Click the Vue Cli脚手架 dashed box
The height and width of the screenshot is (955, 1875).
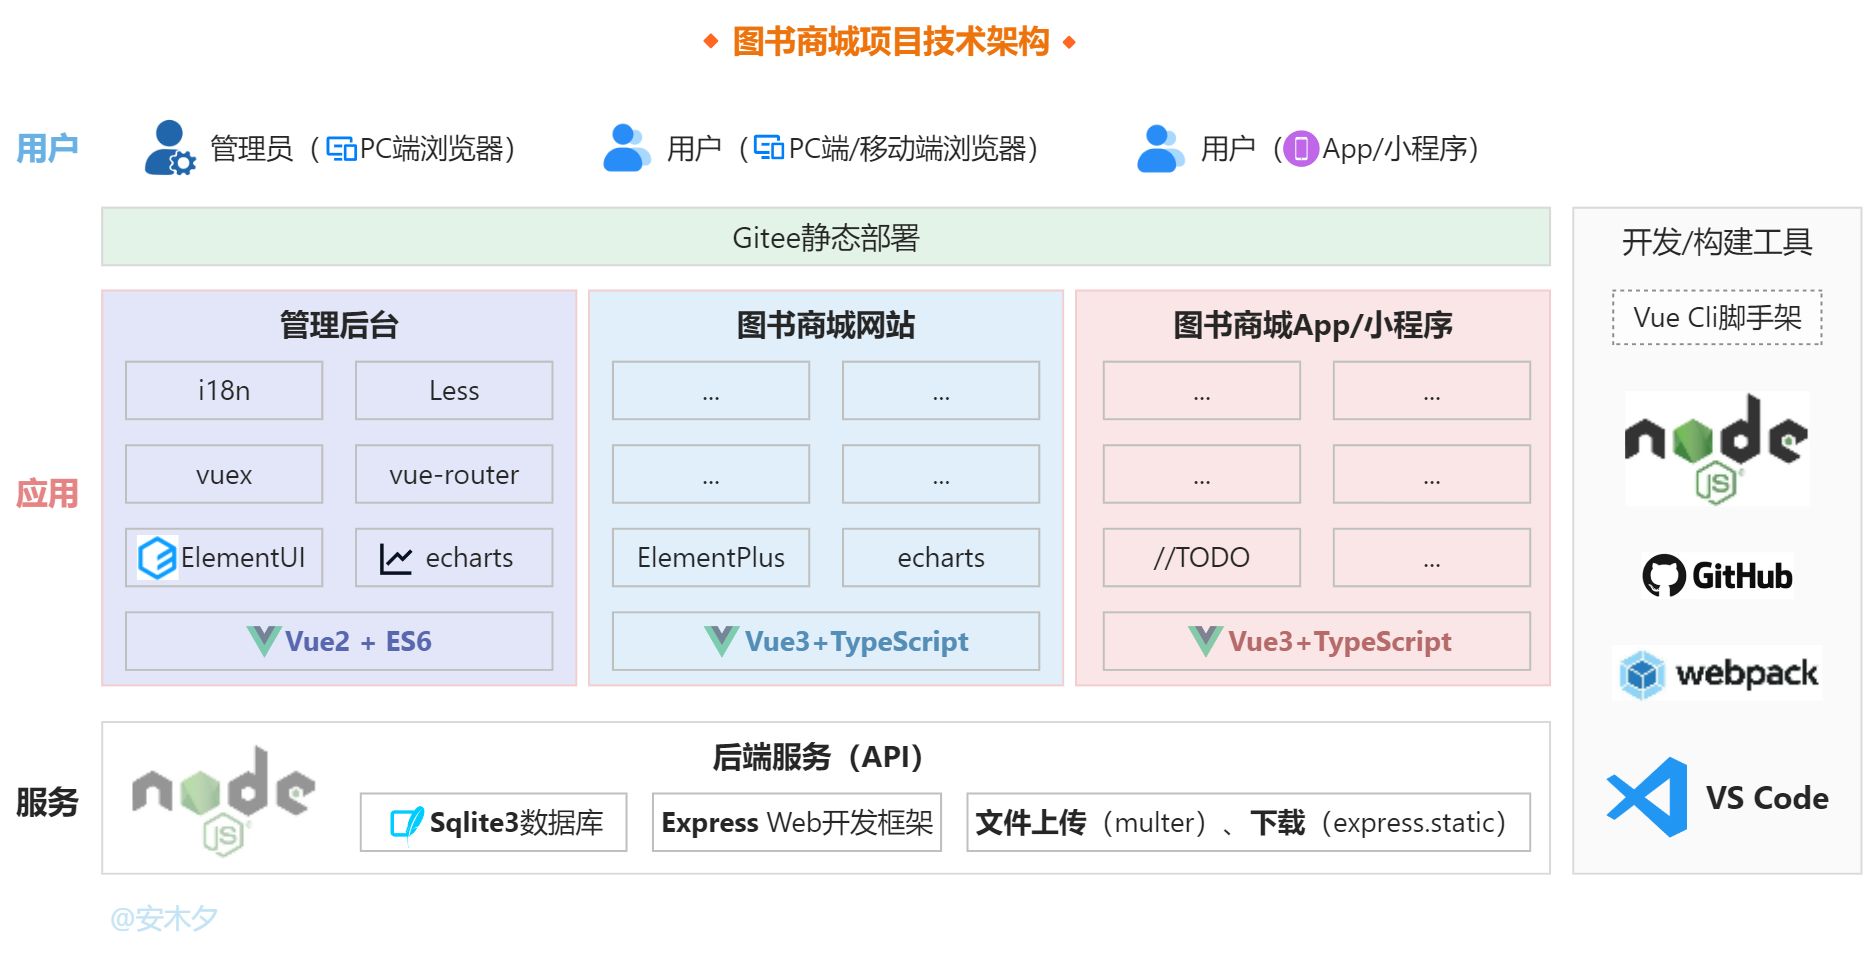(x=1717, y=317)
